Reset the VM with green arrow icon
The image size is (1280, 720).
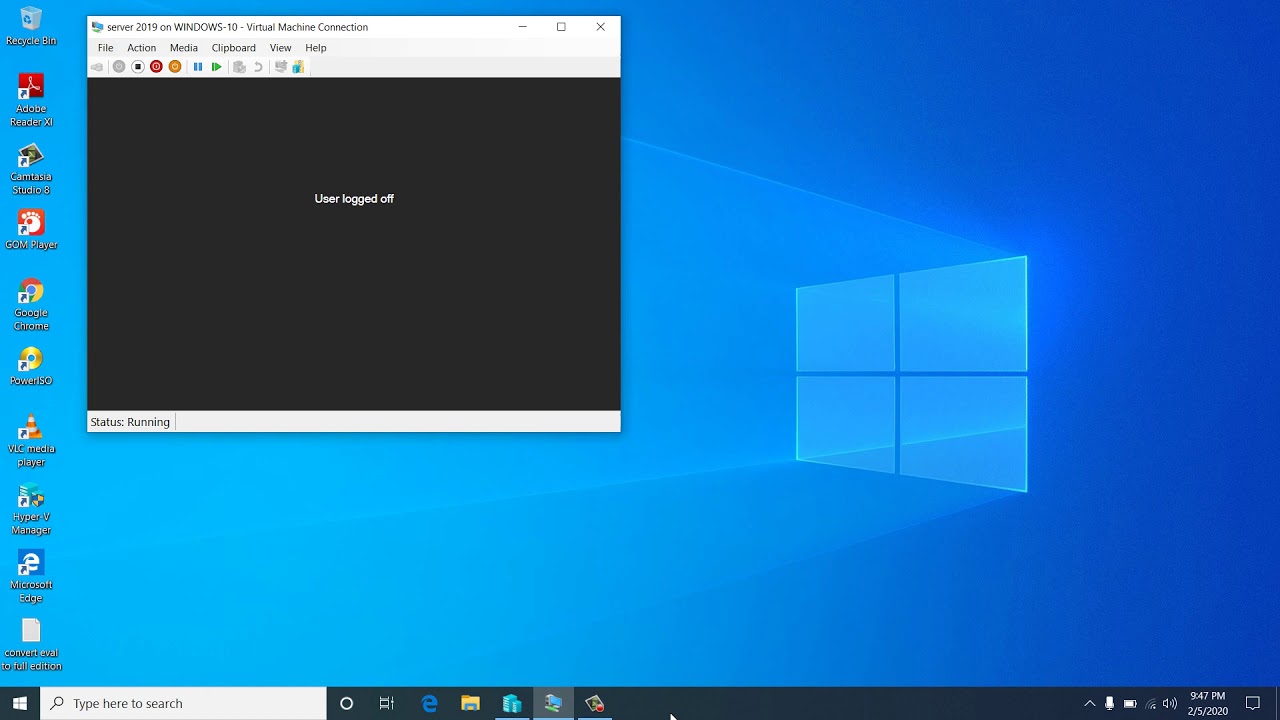pos(216,67)
